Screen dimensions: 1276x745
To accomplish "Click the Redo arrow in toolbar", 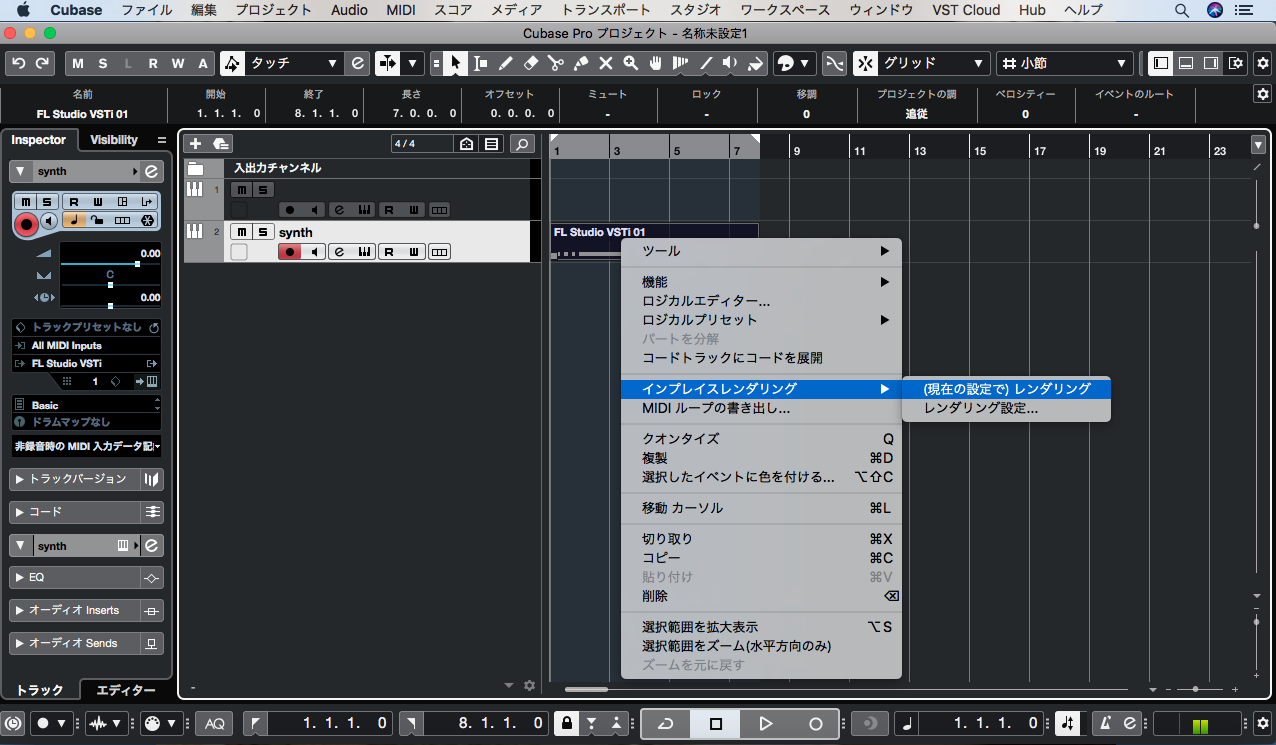I will (42, 63).
